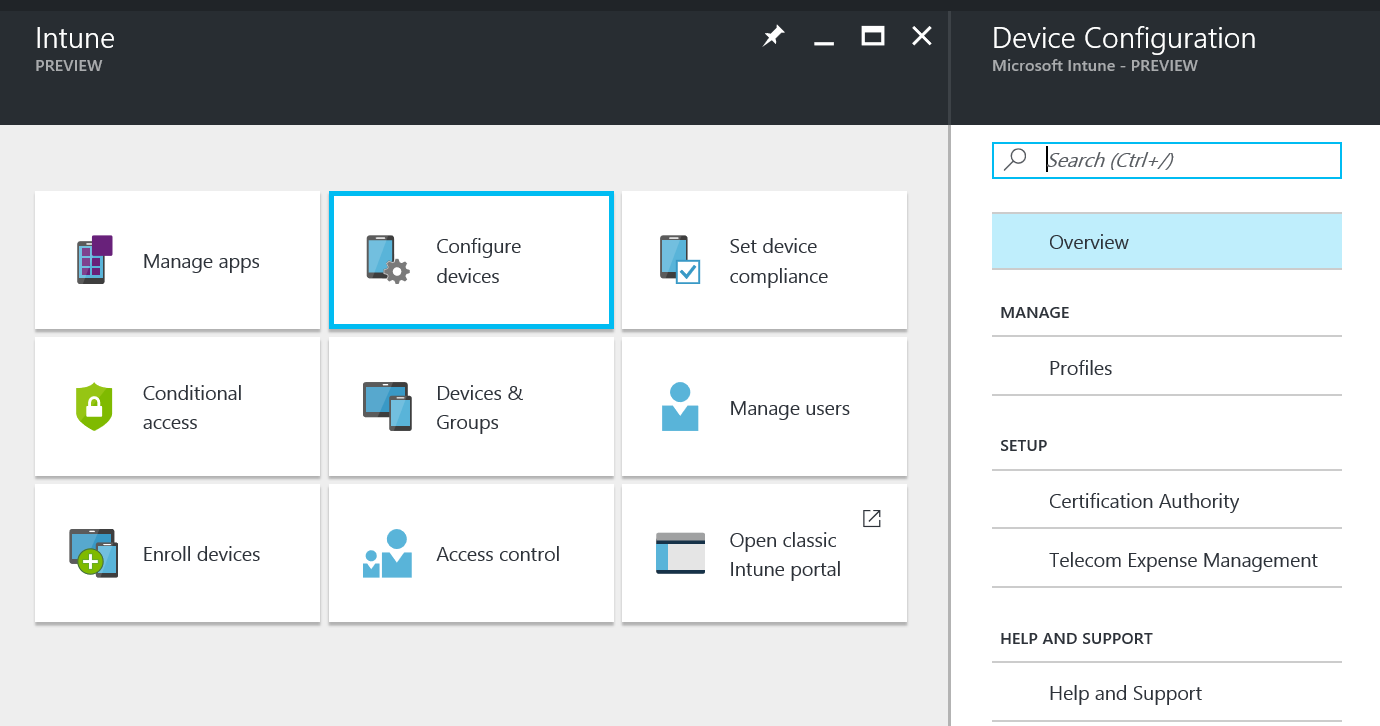1380x726 pixels.
Task: Click the Manage users person icon
Action: coord(680,407)
